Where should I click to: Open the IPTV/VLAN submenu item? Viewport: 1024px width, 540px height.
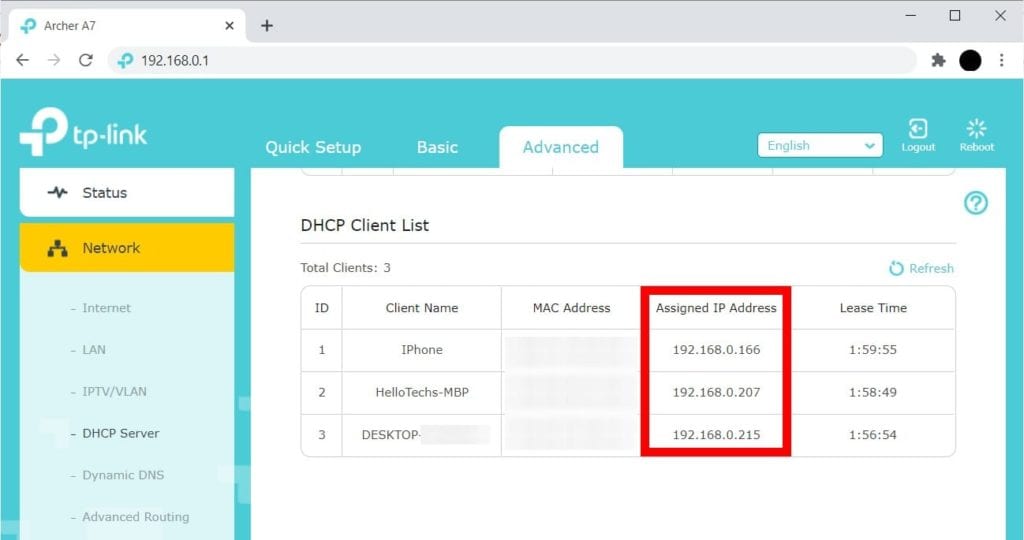click(114, 392)
